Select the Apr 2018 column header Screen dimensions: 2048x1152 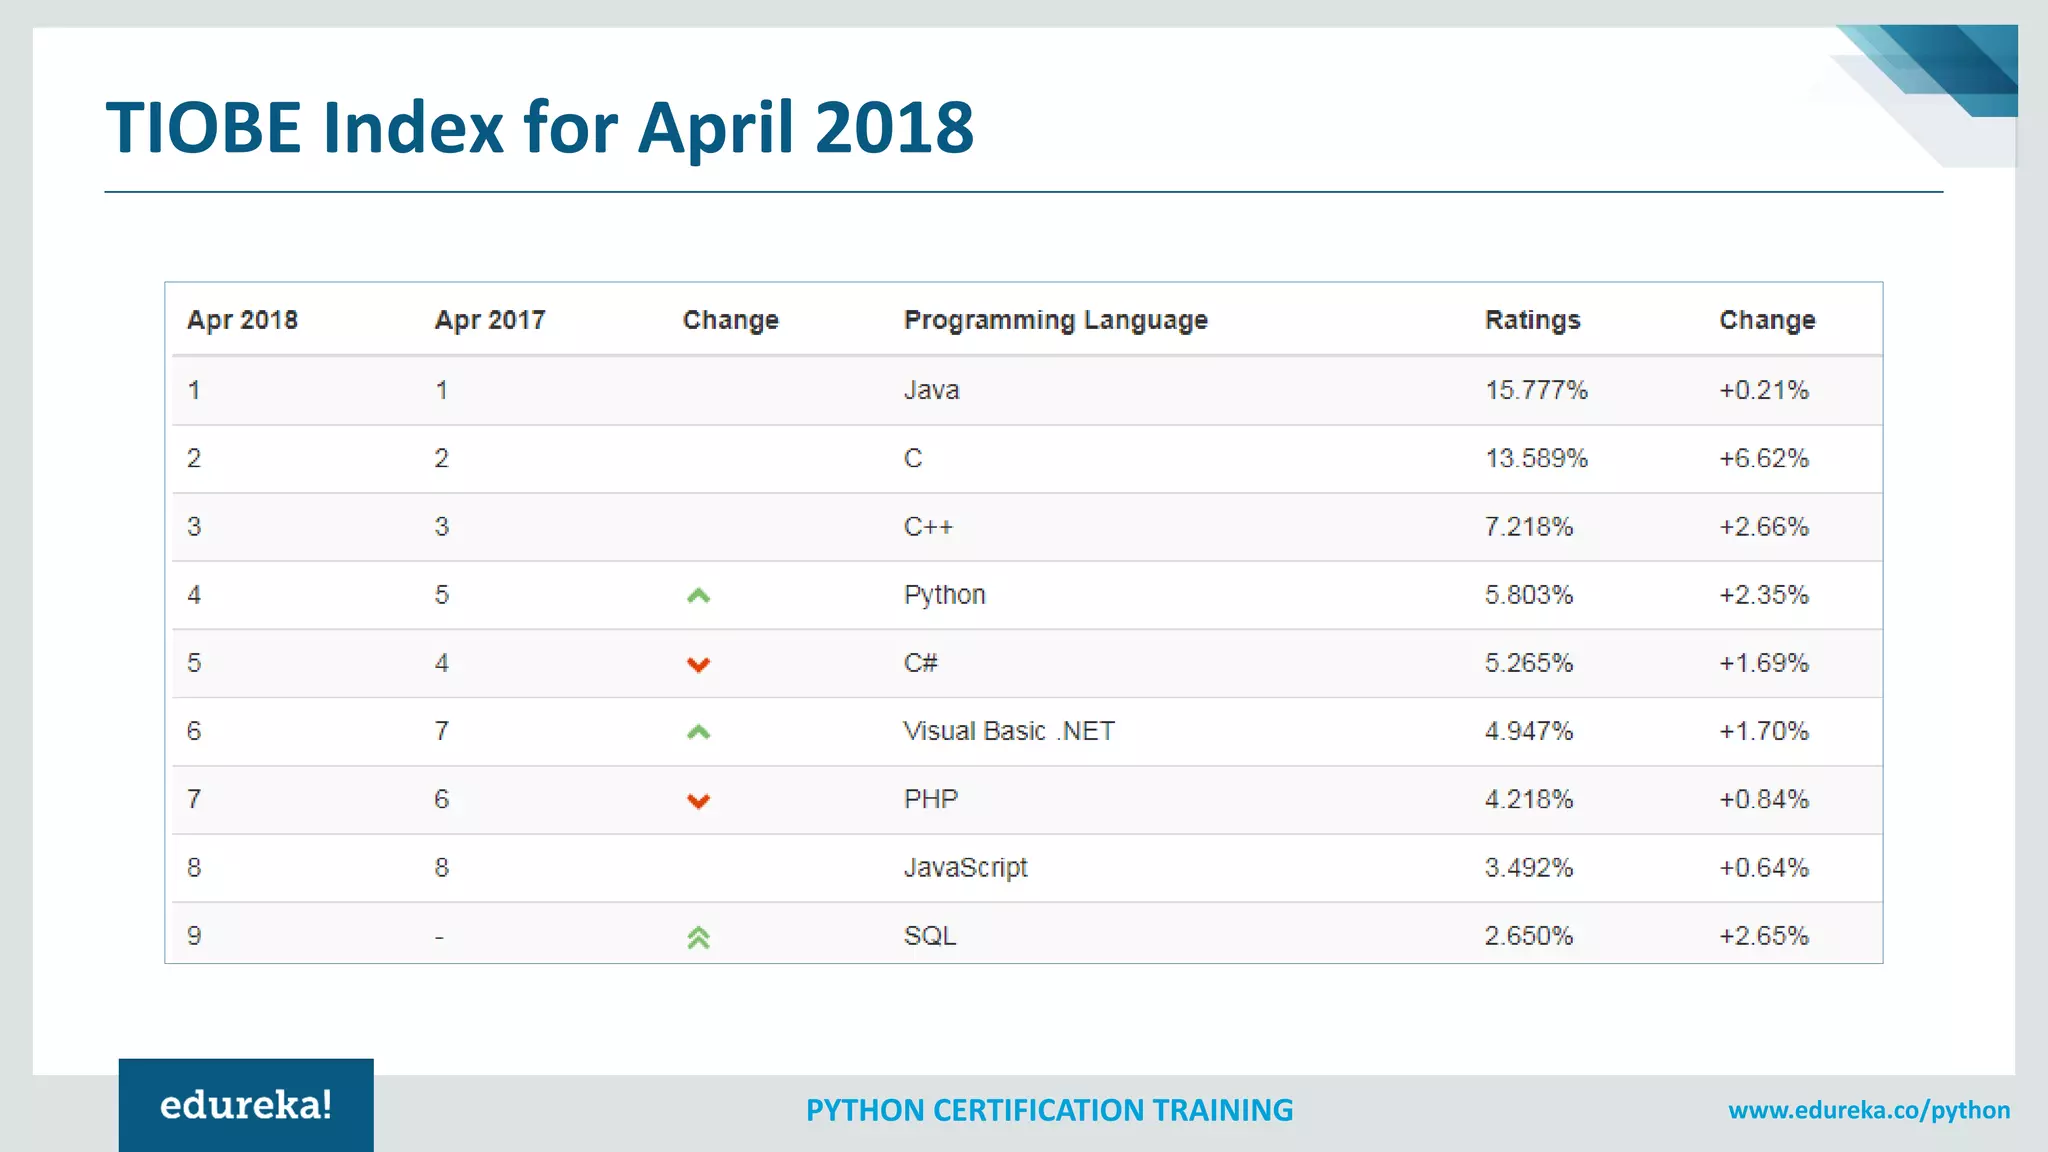pyautogui.click(x=242, y=320)
